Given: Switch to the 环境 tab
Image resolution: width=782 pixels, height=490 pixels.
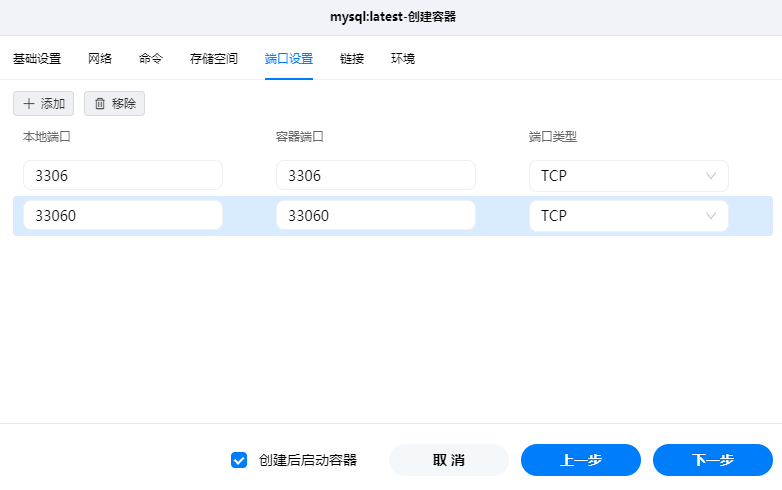Looking at the screenshot, I should (x=402, y=59).
